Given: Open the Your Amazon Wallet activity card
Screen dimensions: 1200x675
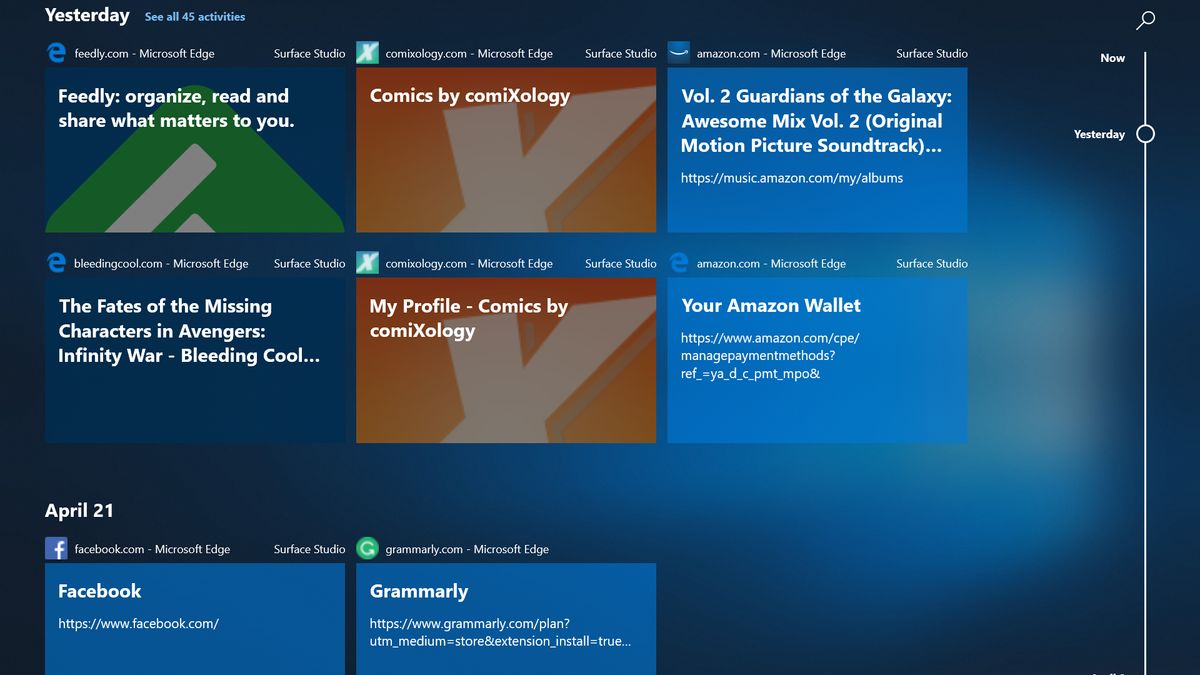Looking at the screenshot, I should (817, 360).
